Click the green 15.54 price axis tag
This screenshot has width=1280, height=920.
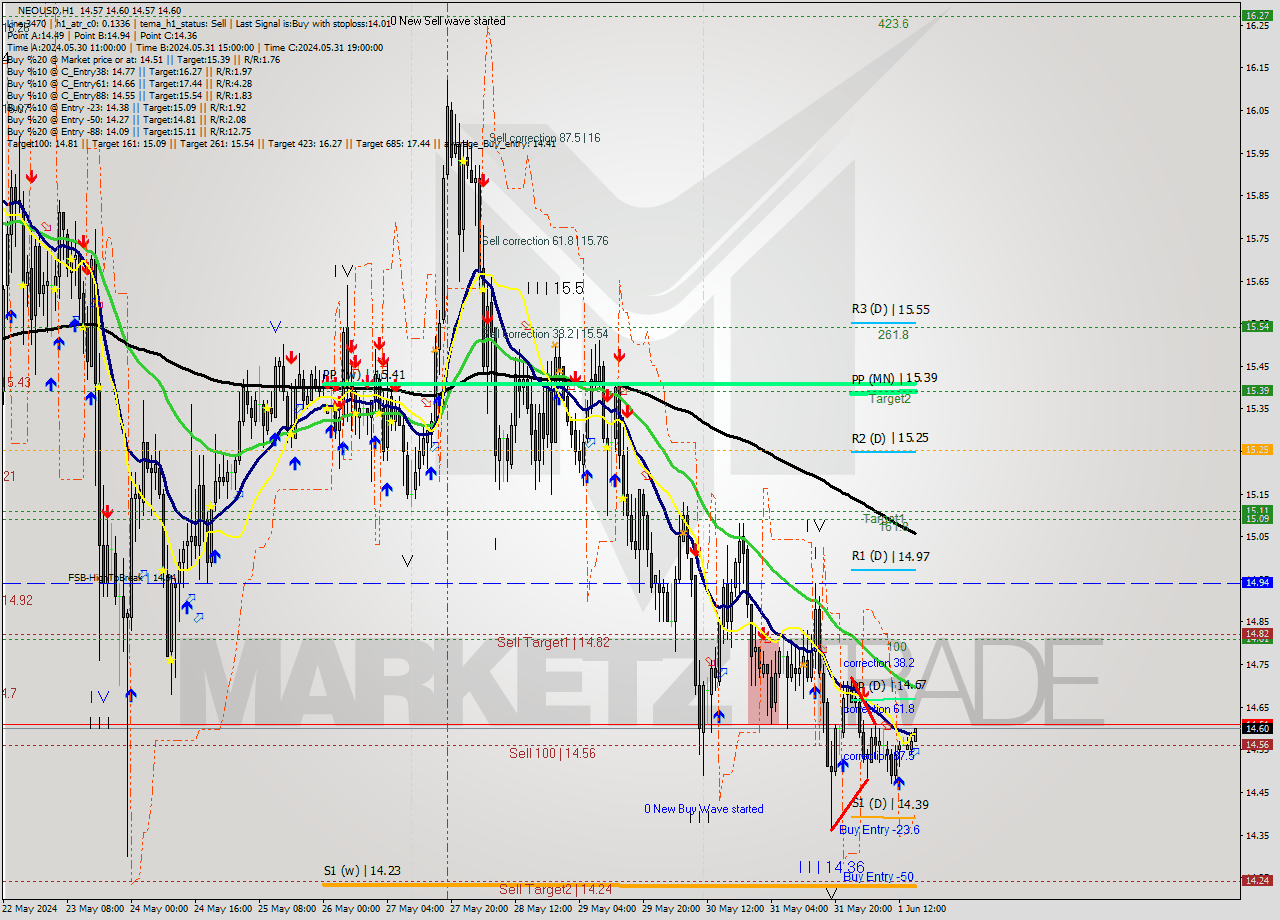point(1256,326)
